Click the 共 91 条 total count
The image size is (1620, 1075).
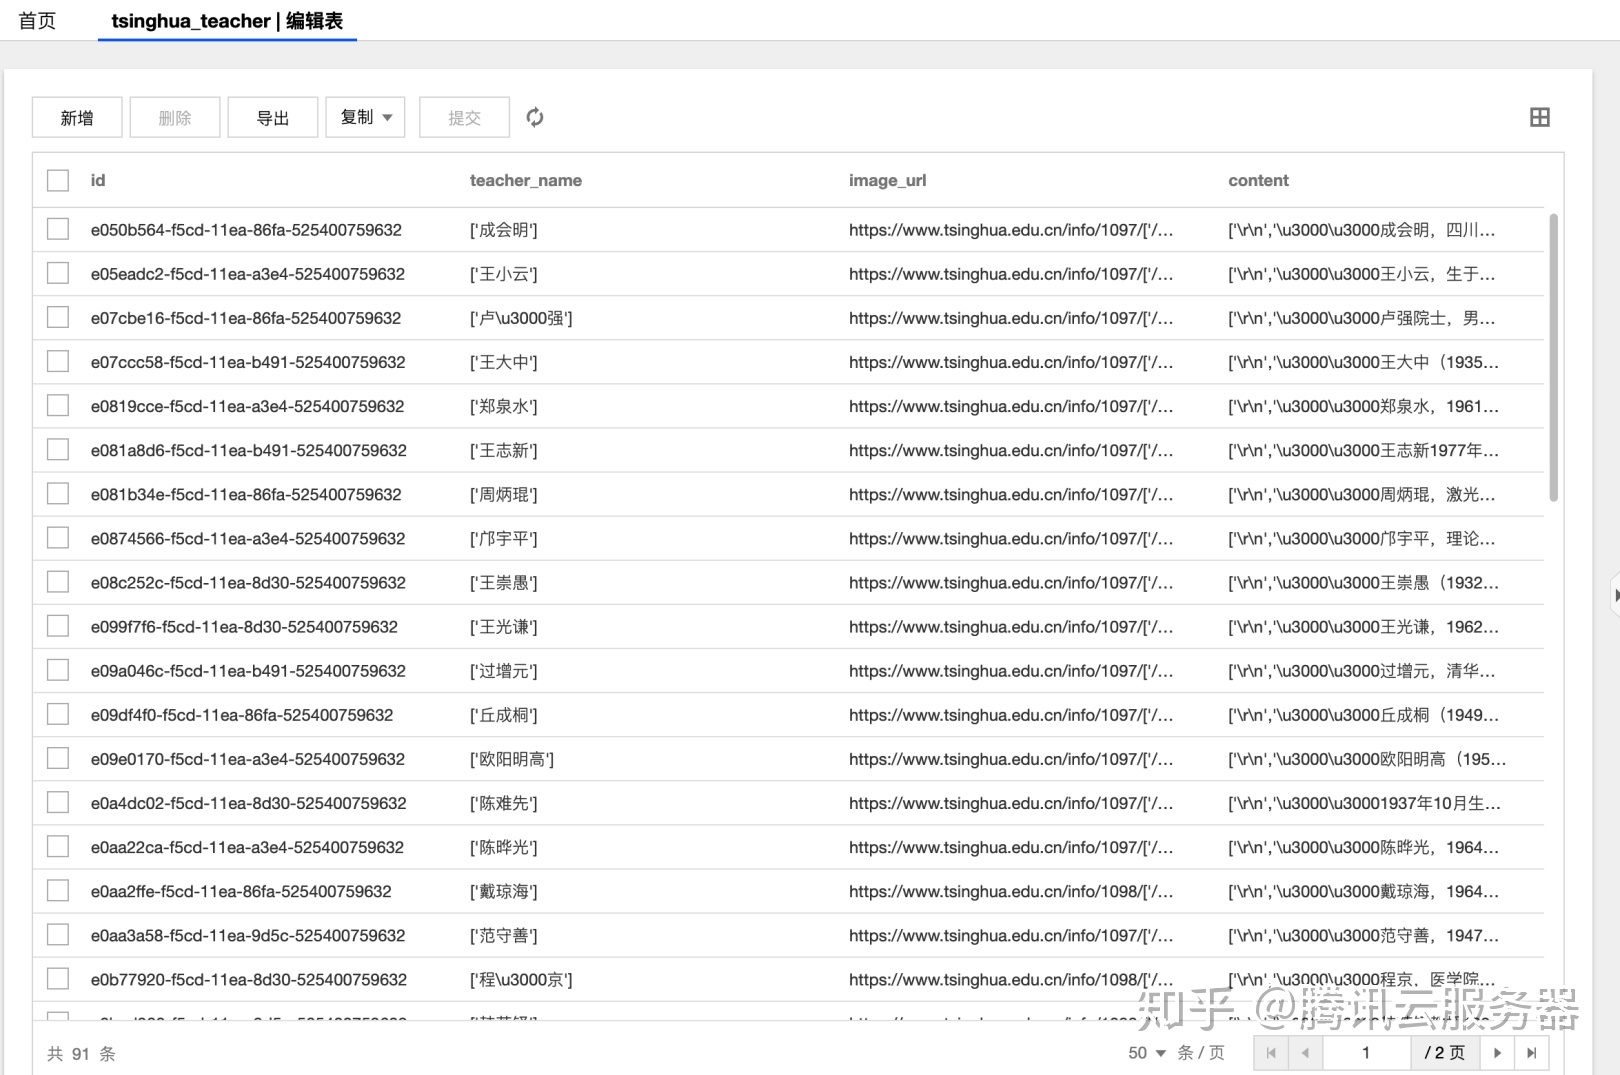click(x=81, y=1053)
